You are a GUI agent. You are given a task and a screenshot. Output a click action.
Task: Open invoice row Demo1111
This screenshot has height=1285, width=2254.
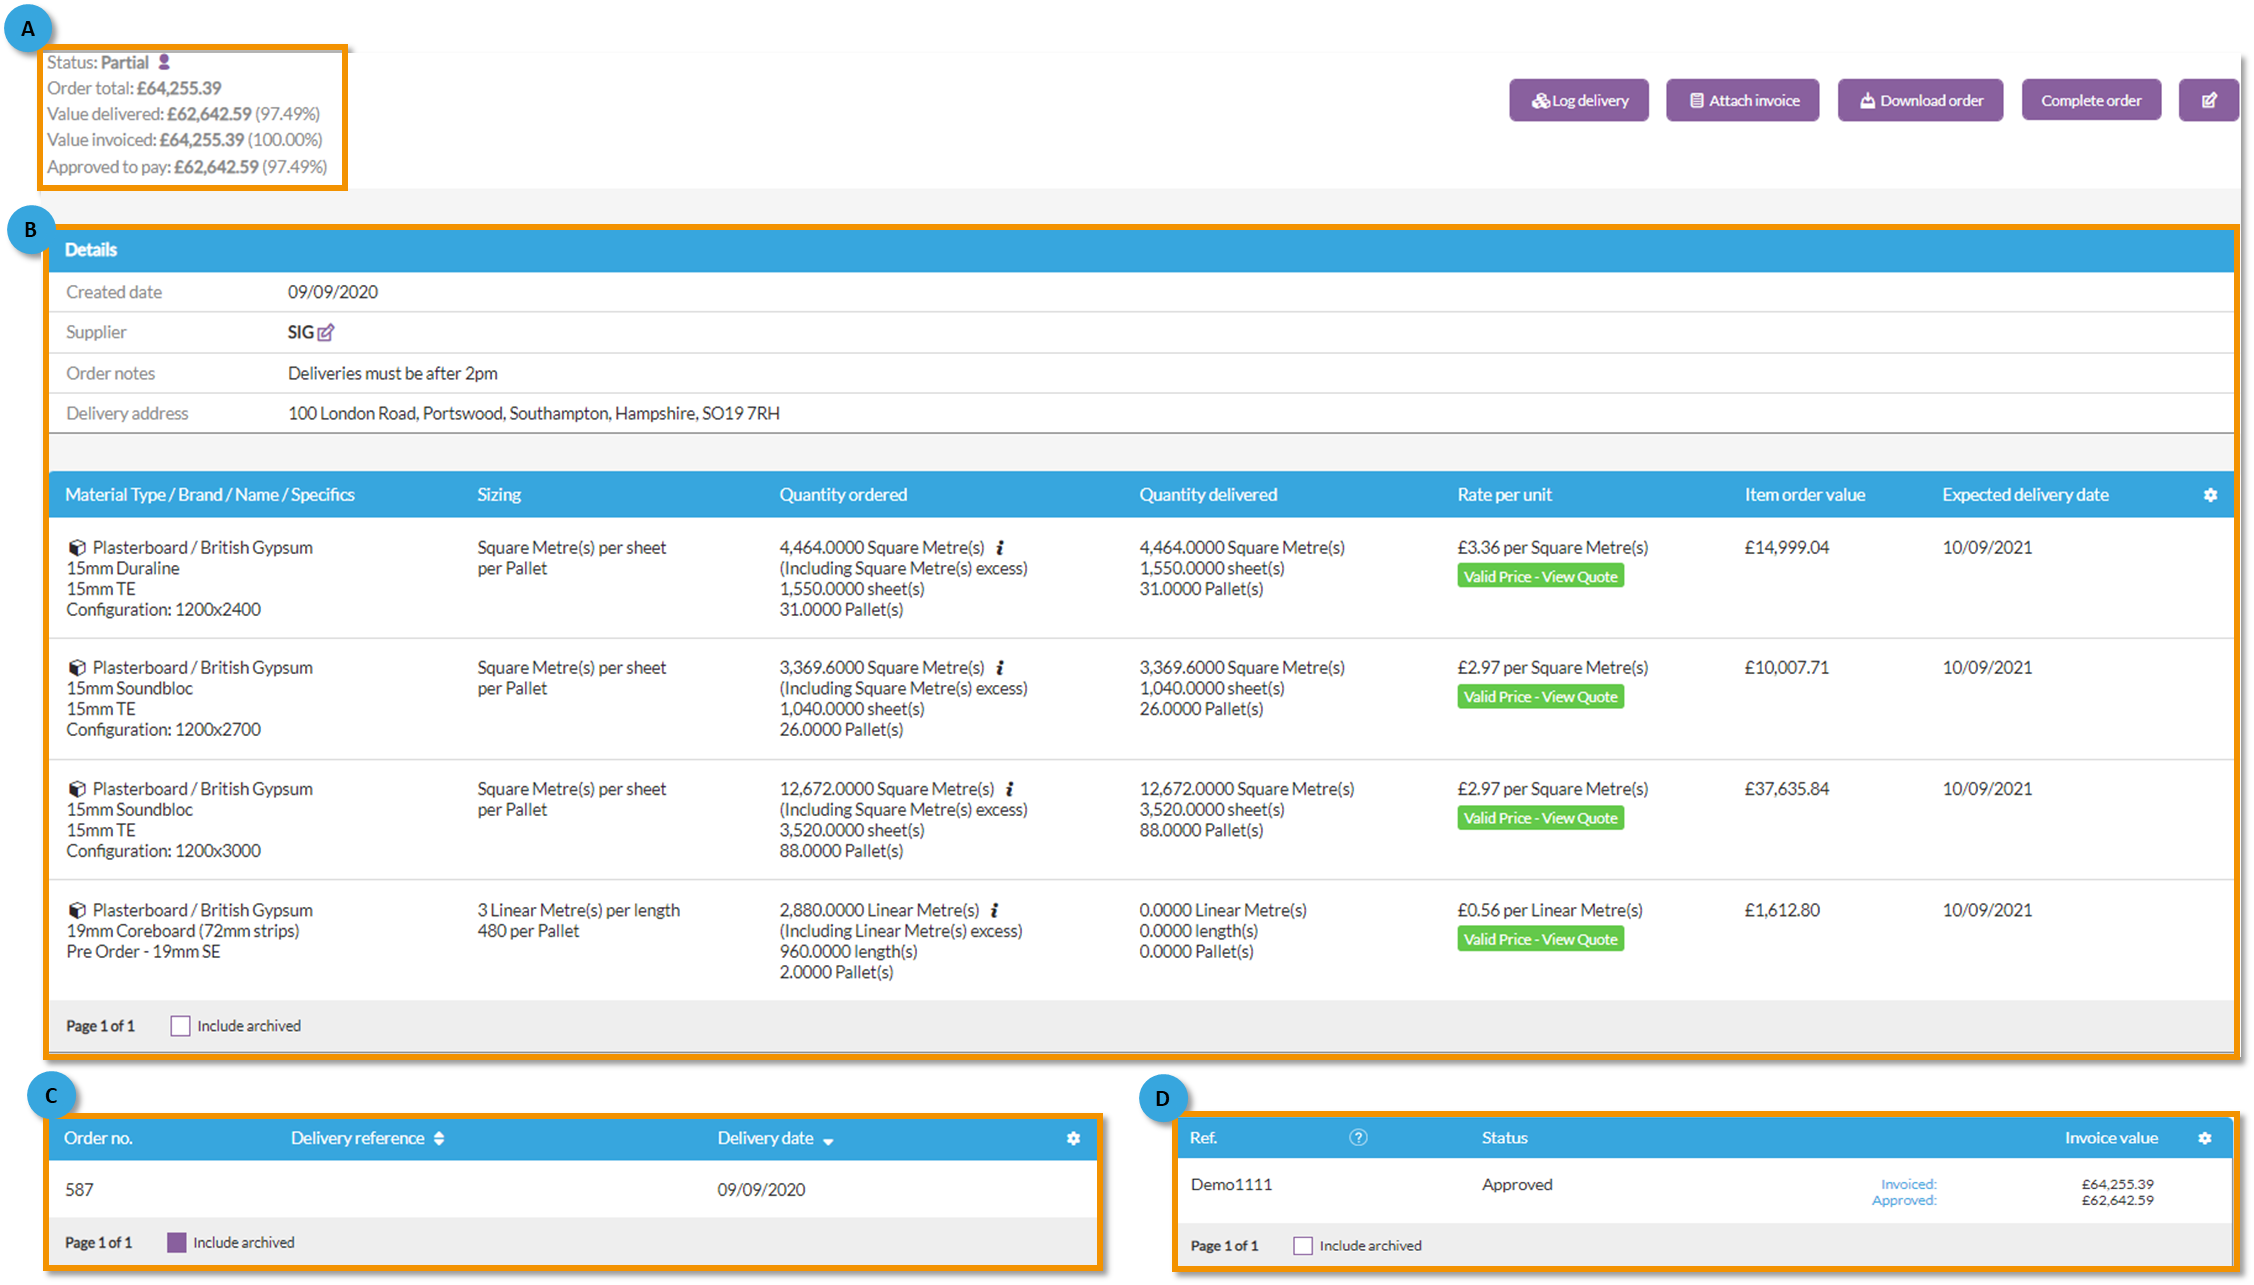tap(1231, 1184)
